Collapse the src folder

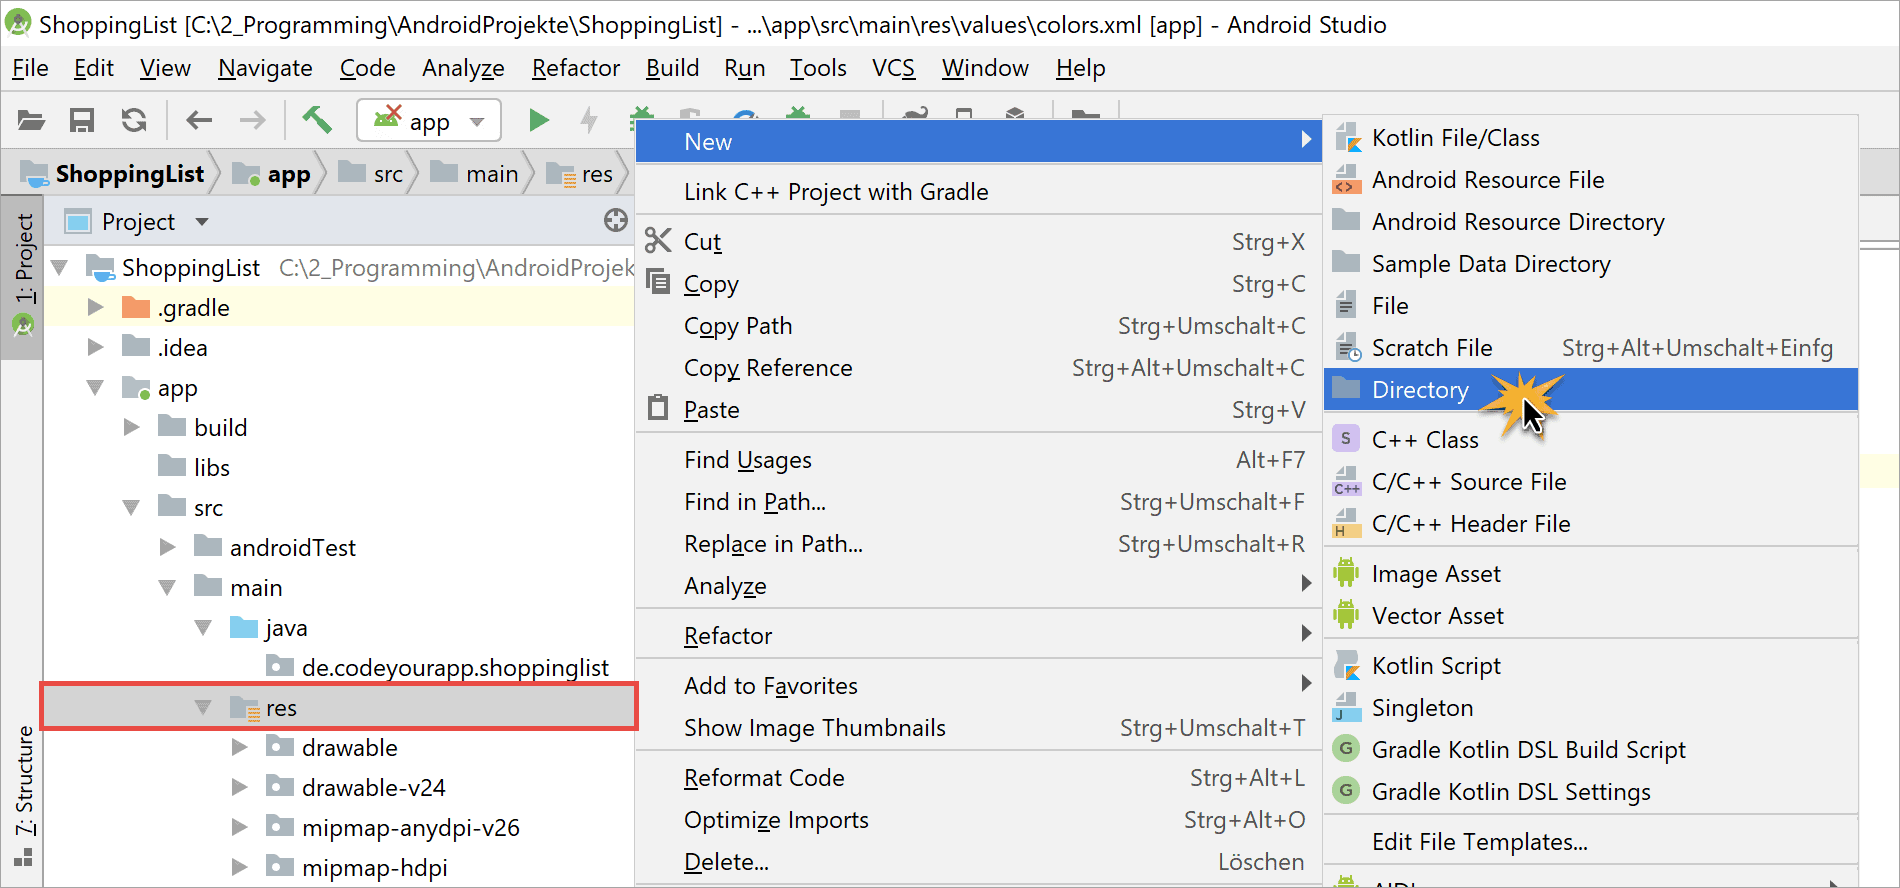click(x=132, y=508)
